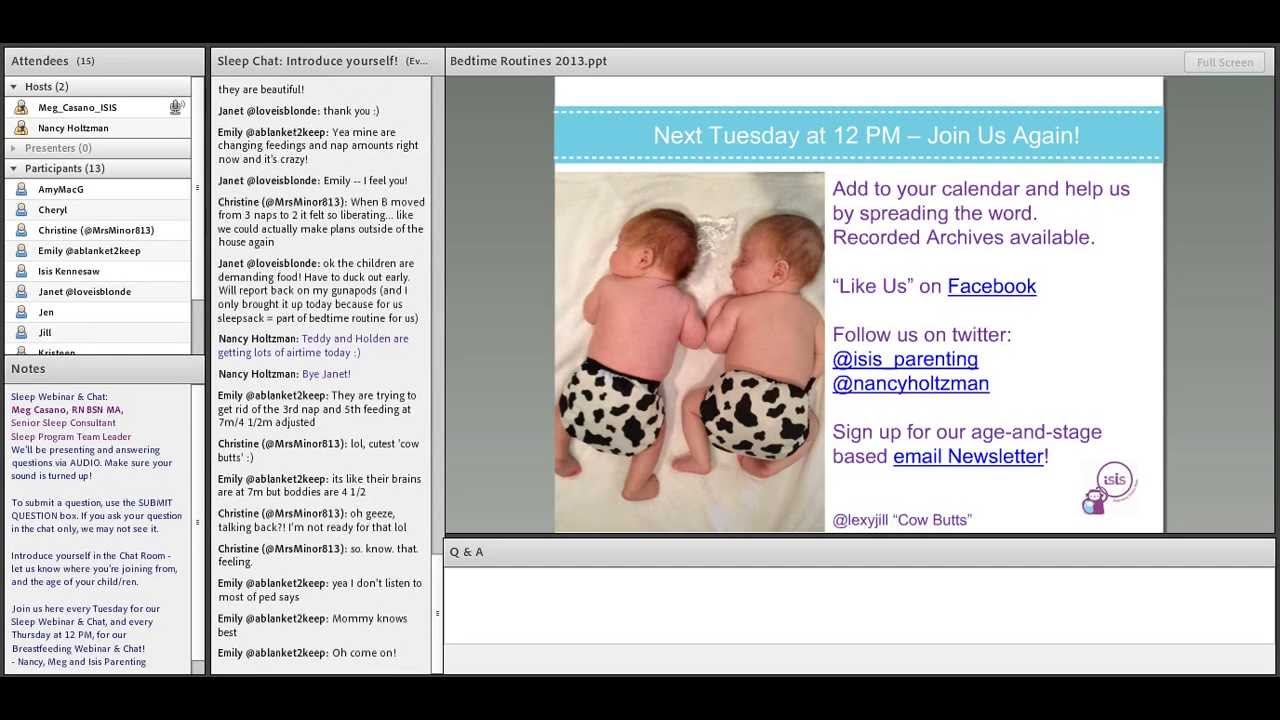Select the participant icon next to Jen
Screen dimensions: 1280x720
click(21, 312)
